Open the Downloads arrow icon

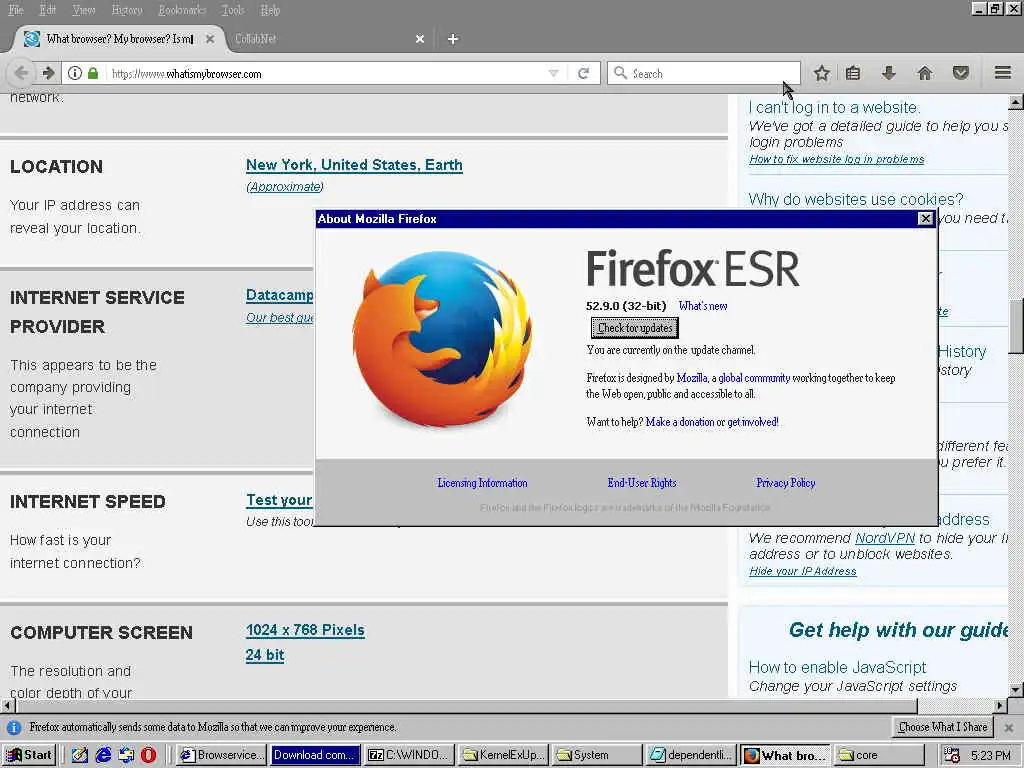[888, 73]
